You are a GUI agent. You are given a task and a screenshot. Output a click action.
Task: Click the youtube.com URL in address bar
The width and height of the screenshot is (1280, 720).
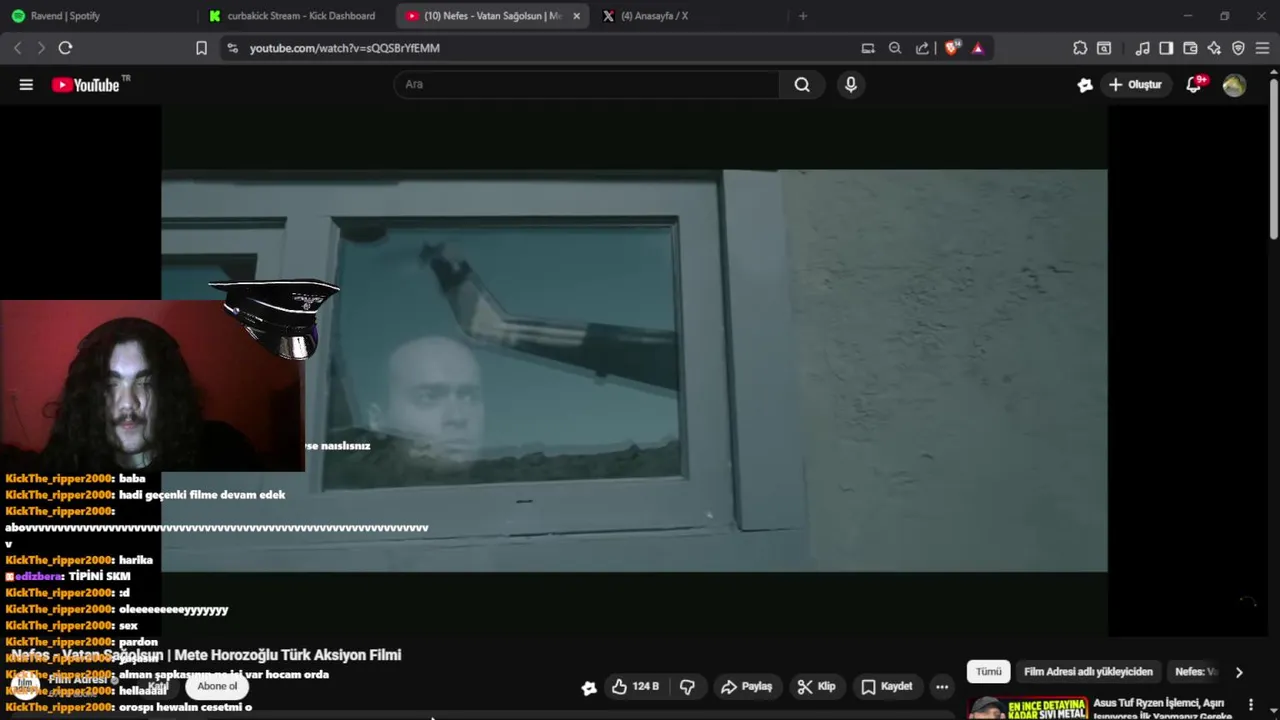click(x=345, y=48)
